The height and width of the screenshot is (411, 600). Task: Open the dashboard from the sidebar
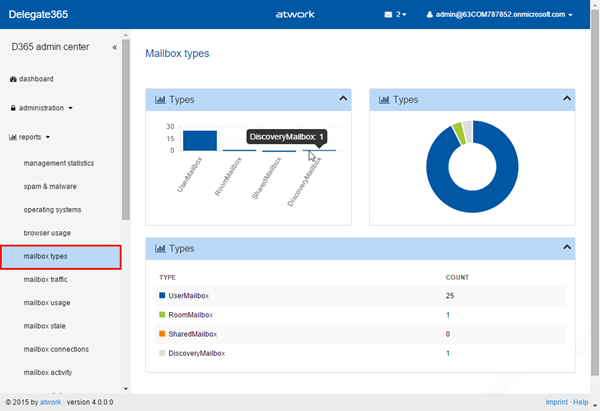[x=35, y=78]
